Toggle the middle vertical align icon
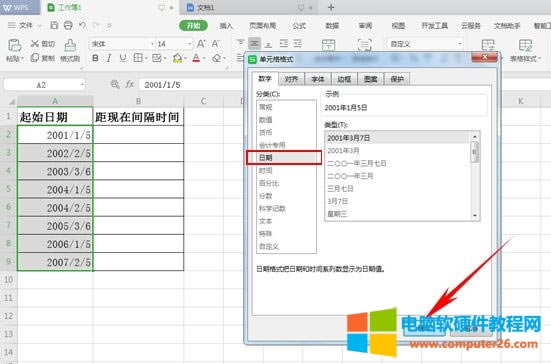Viewport: 551px width, 364px height. click(254, 43)
